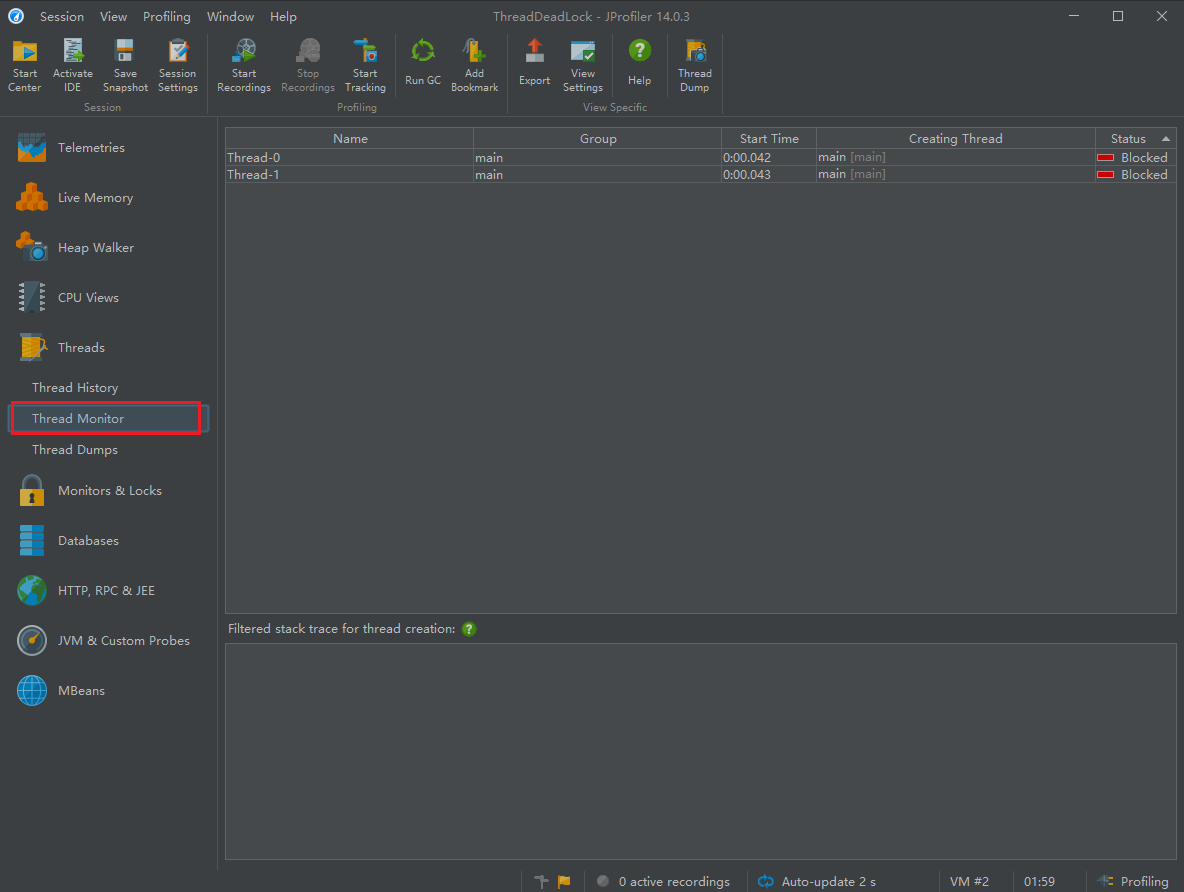This screenshot has width=1184, height=892.
Task: Open the Profiling menu
Action: click(x=167, y=16)
